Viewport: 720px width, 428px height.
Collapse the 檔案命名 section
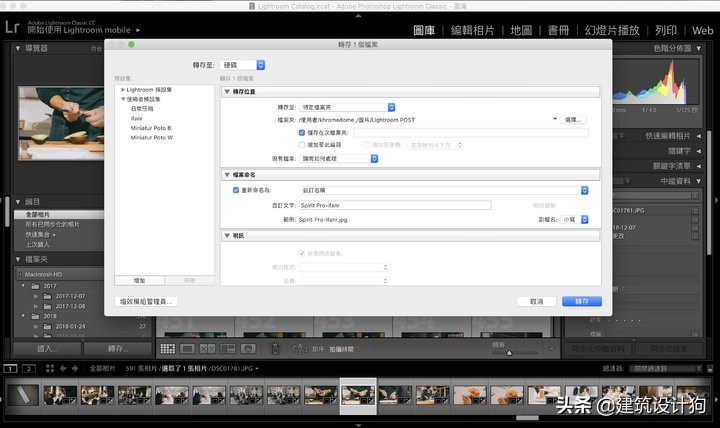pos(227,174)
